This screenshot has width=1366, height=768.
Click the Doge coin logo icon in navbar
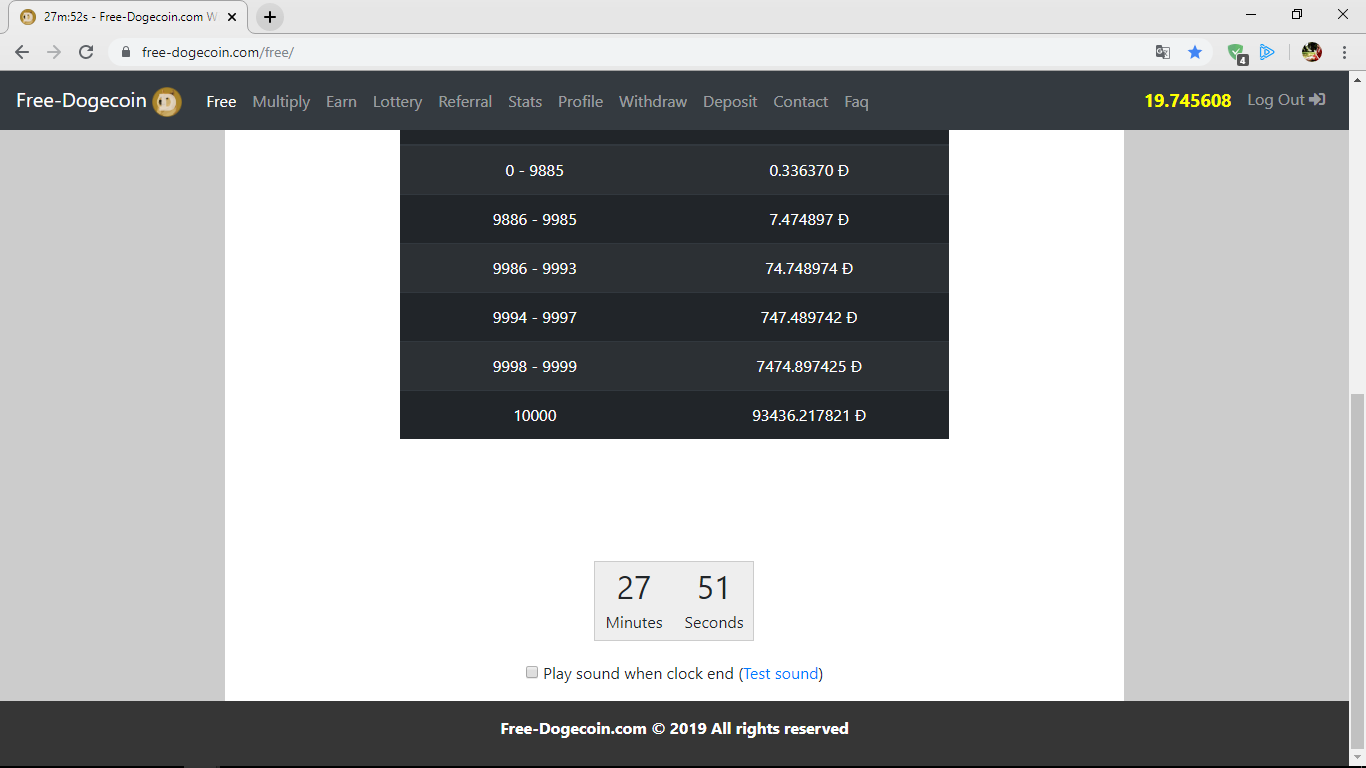pyautogui.click(x=167, y=101)
